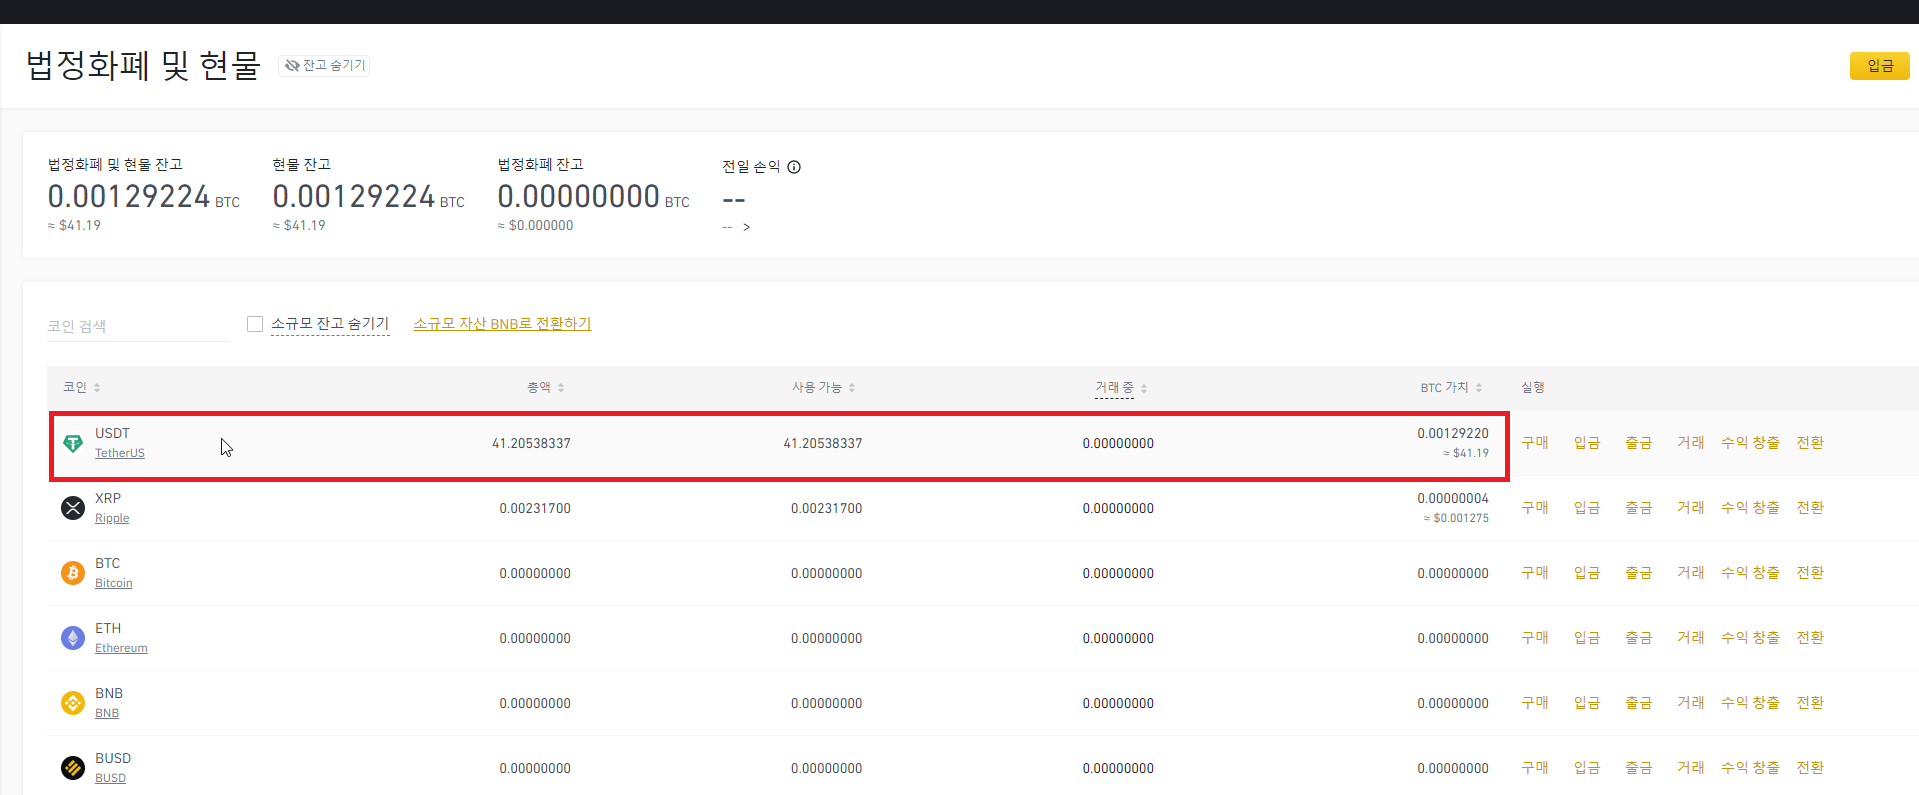Click 거래 in the BUSD row

(x=1691, y=768)
